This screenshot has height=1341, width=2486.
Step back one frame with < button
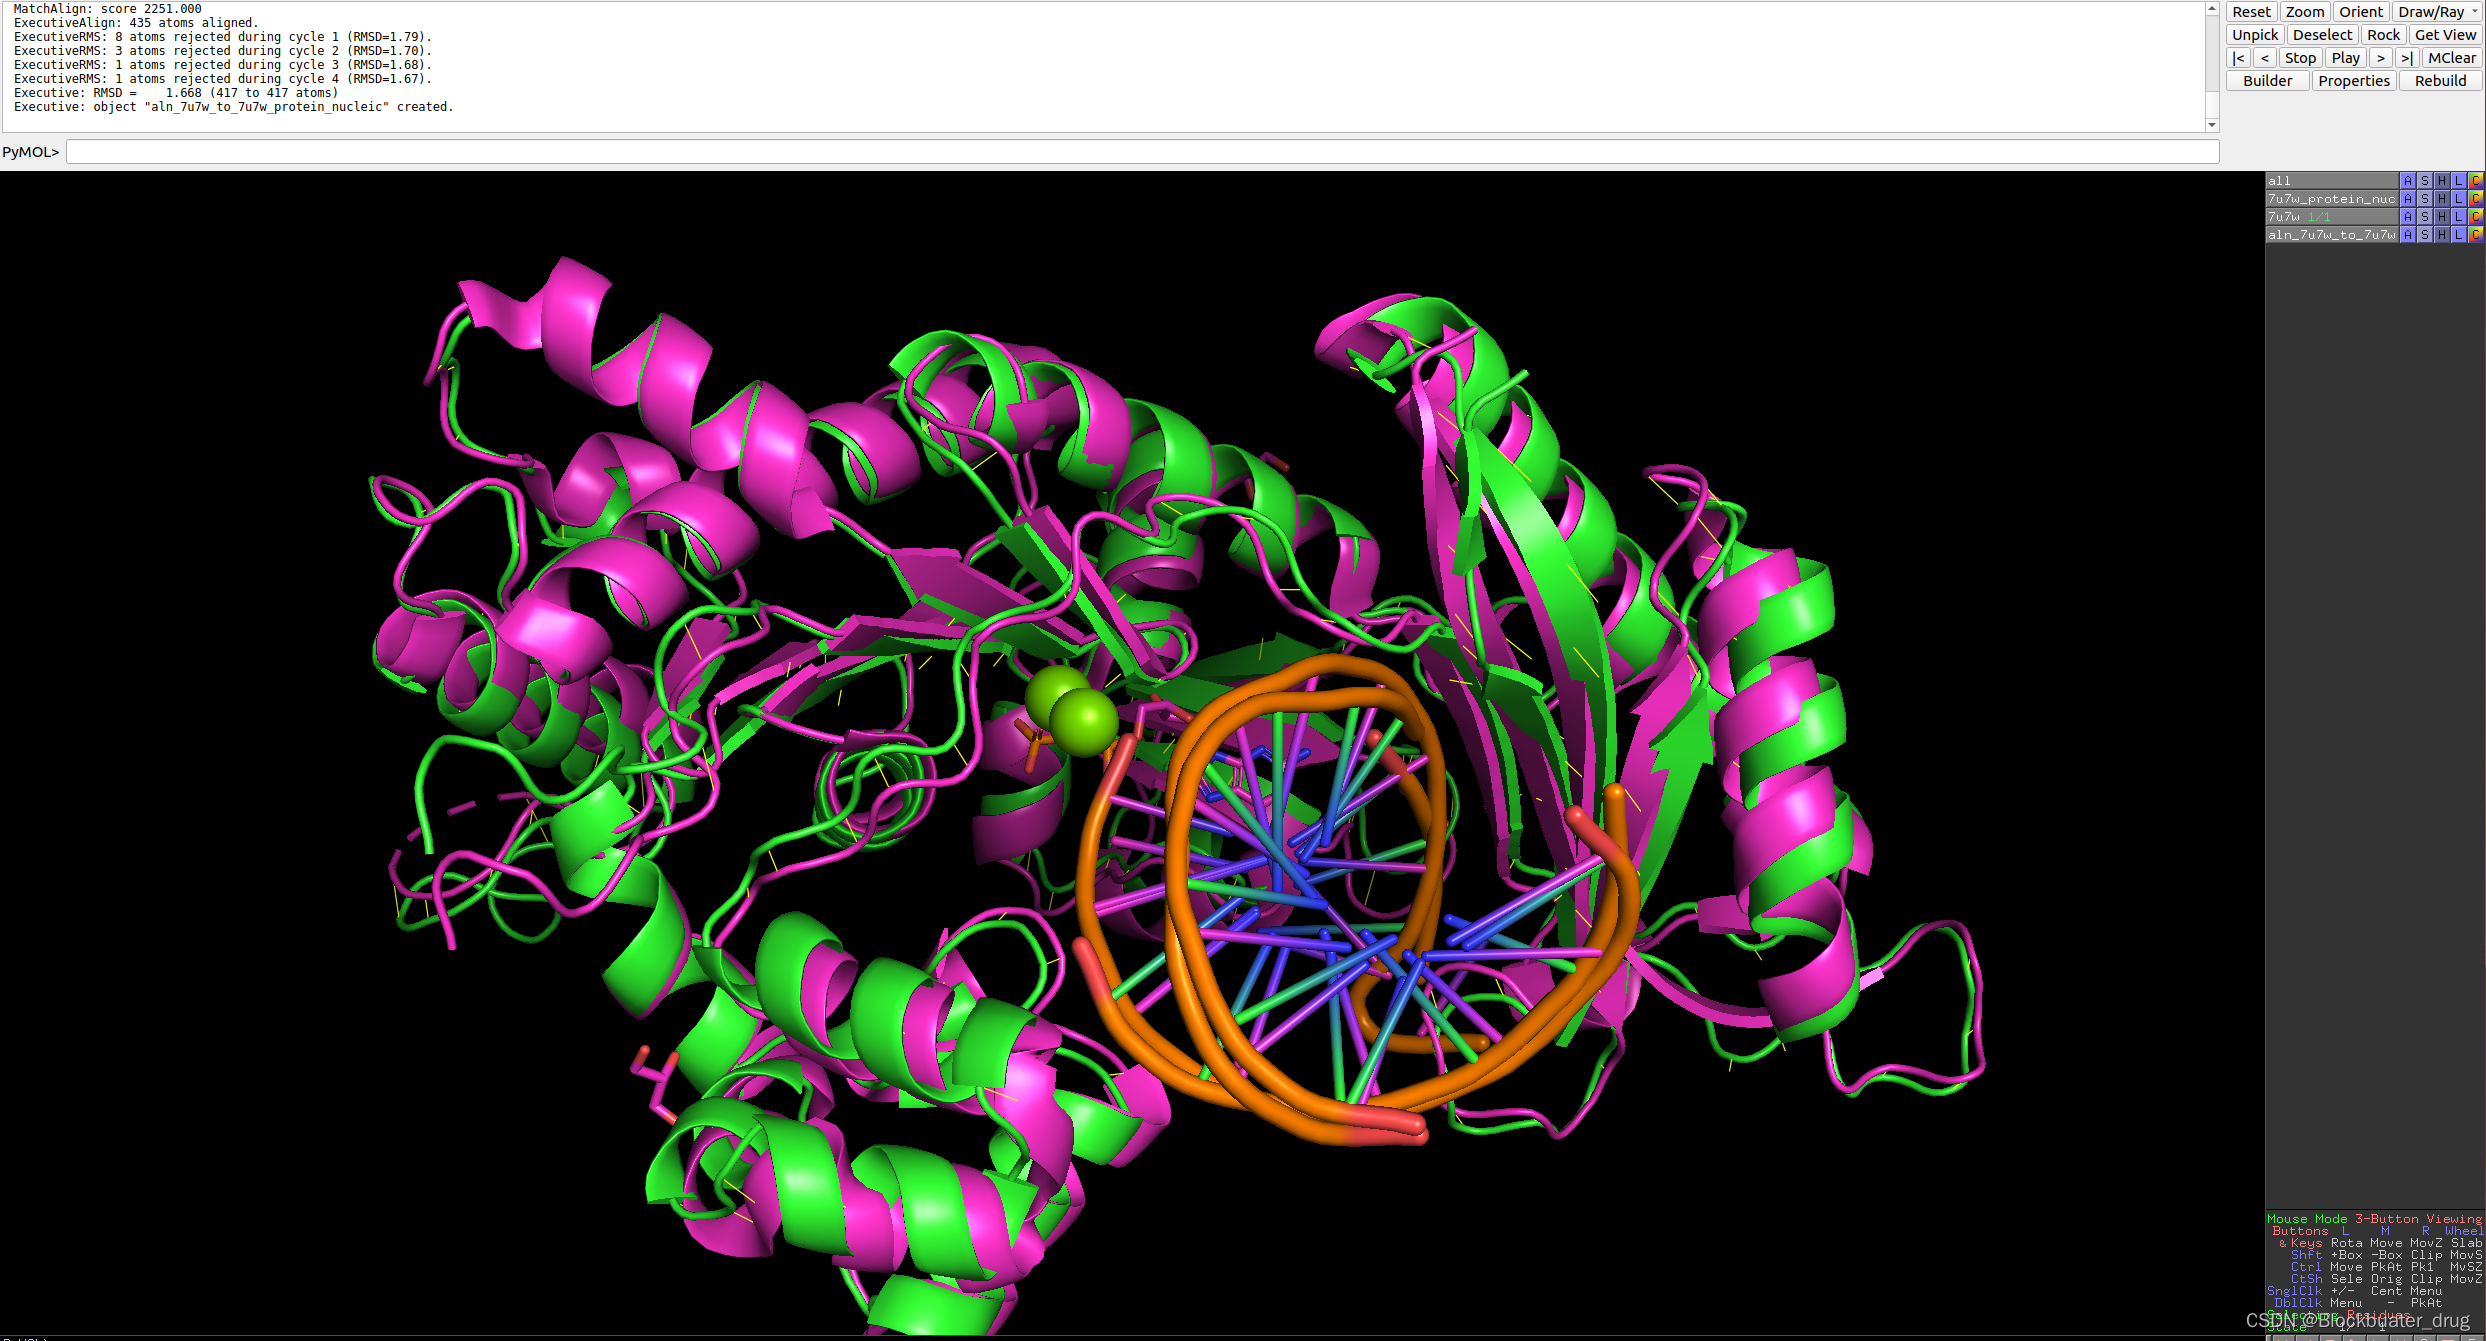(x=2265, y=58)
